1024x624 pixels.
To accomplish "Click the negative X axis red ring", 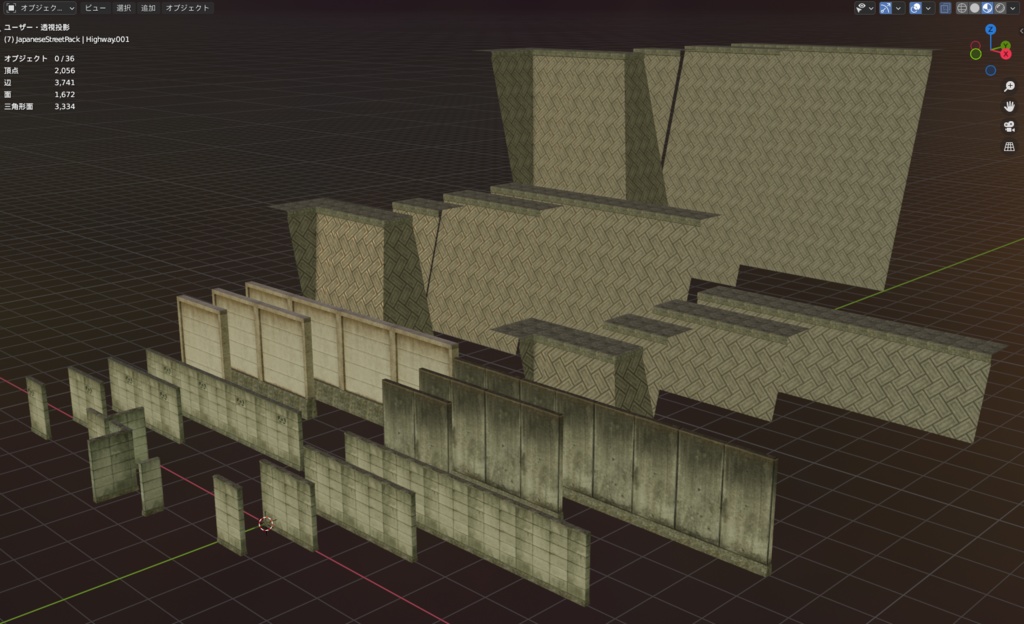I will pyautogui.click(x=975, y=45).
